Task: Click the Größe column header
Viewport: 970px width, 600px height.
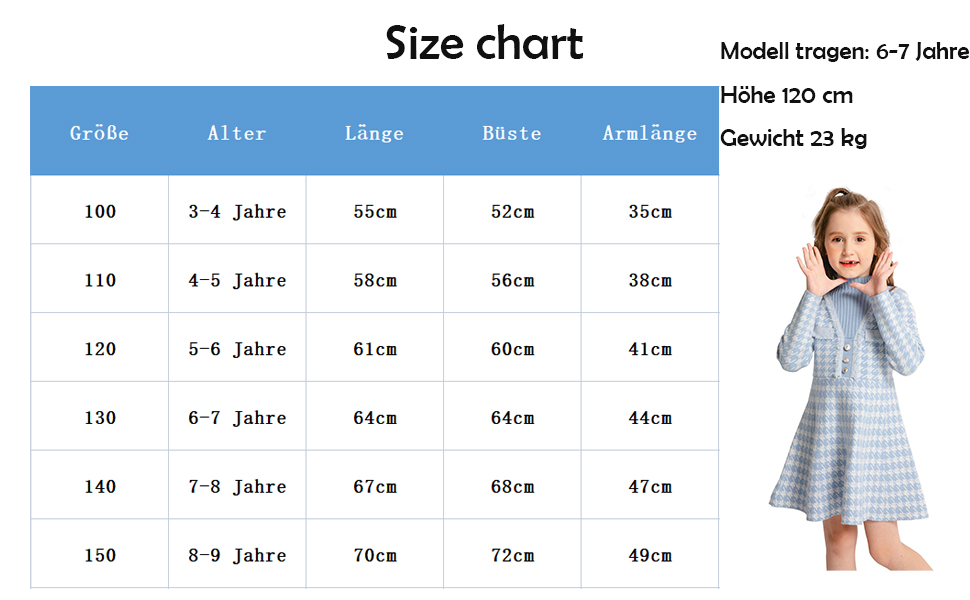Action: 100,133
